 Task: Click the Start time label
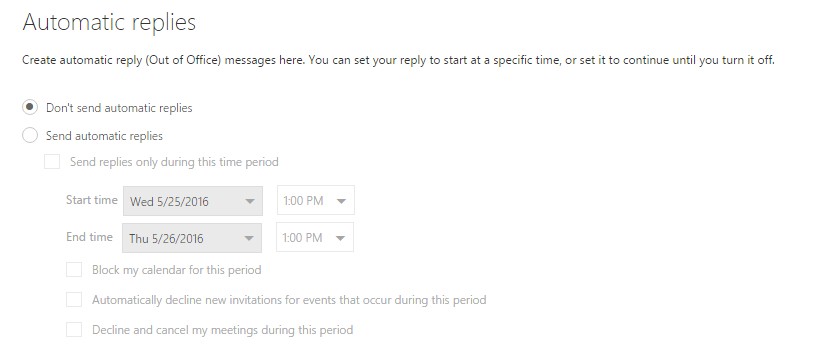point(92,200)
